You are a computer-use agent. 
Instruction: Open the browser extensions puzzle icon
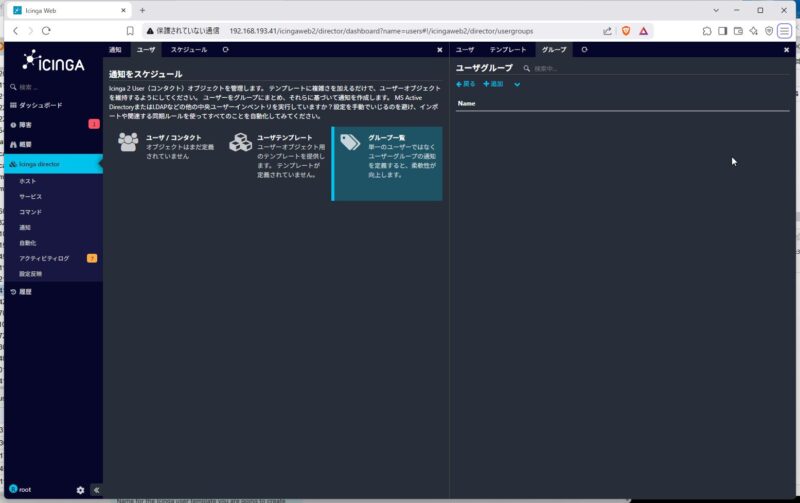click(707, 31)
